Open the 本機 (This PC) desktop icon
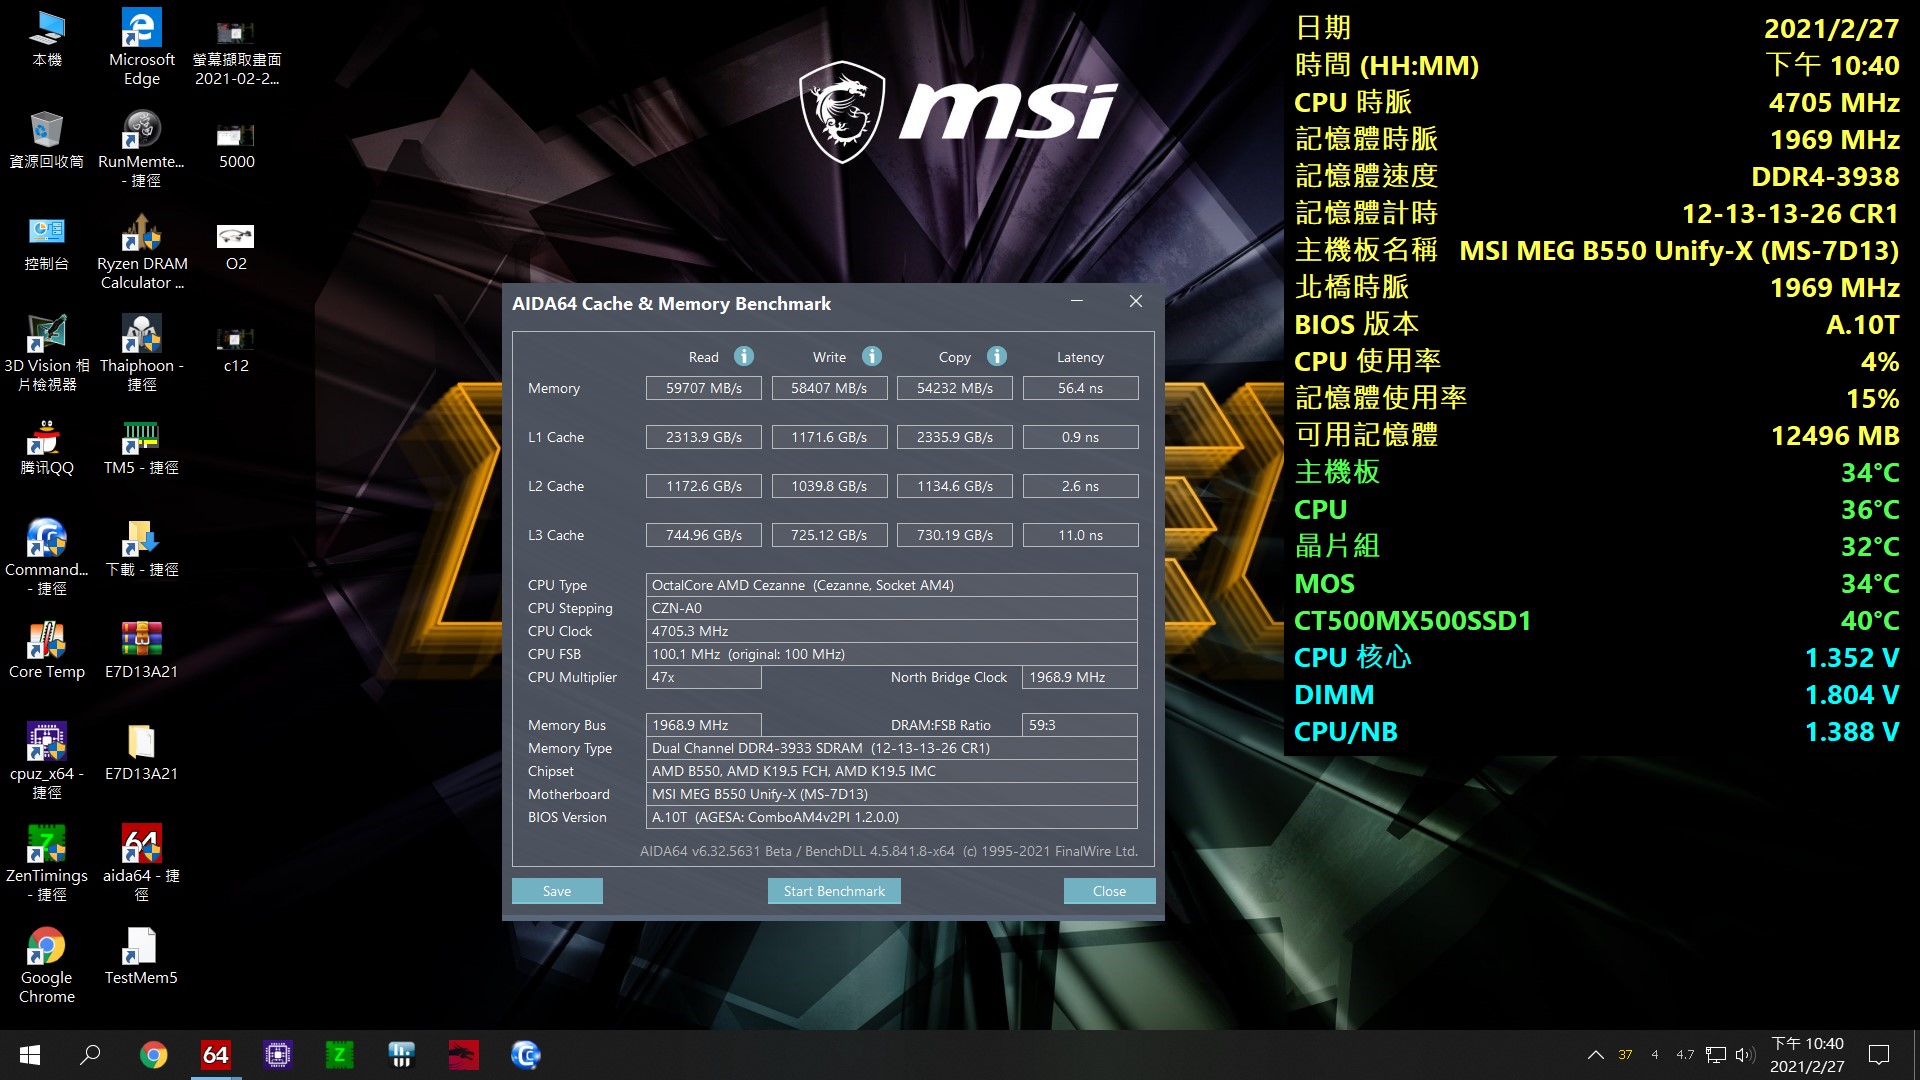Screen dimensions: 1920x1080 pyautogui.click(x=47, y=40)
